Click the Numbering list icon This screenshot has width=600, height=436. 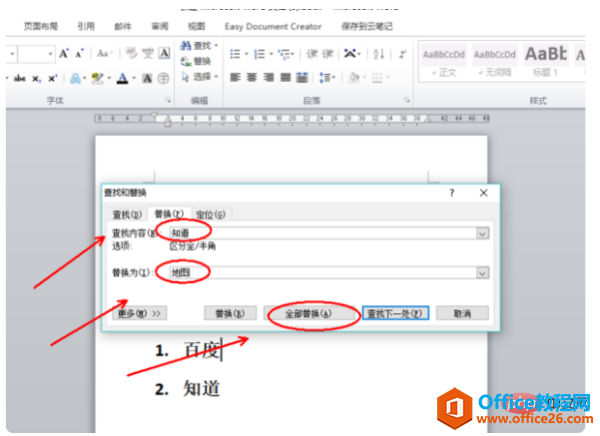pyautogui.click(x=259, y=54)
